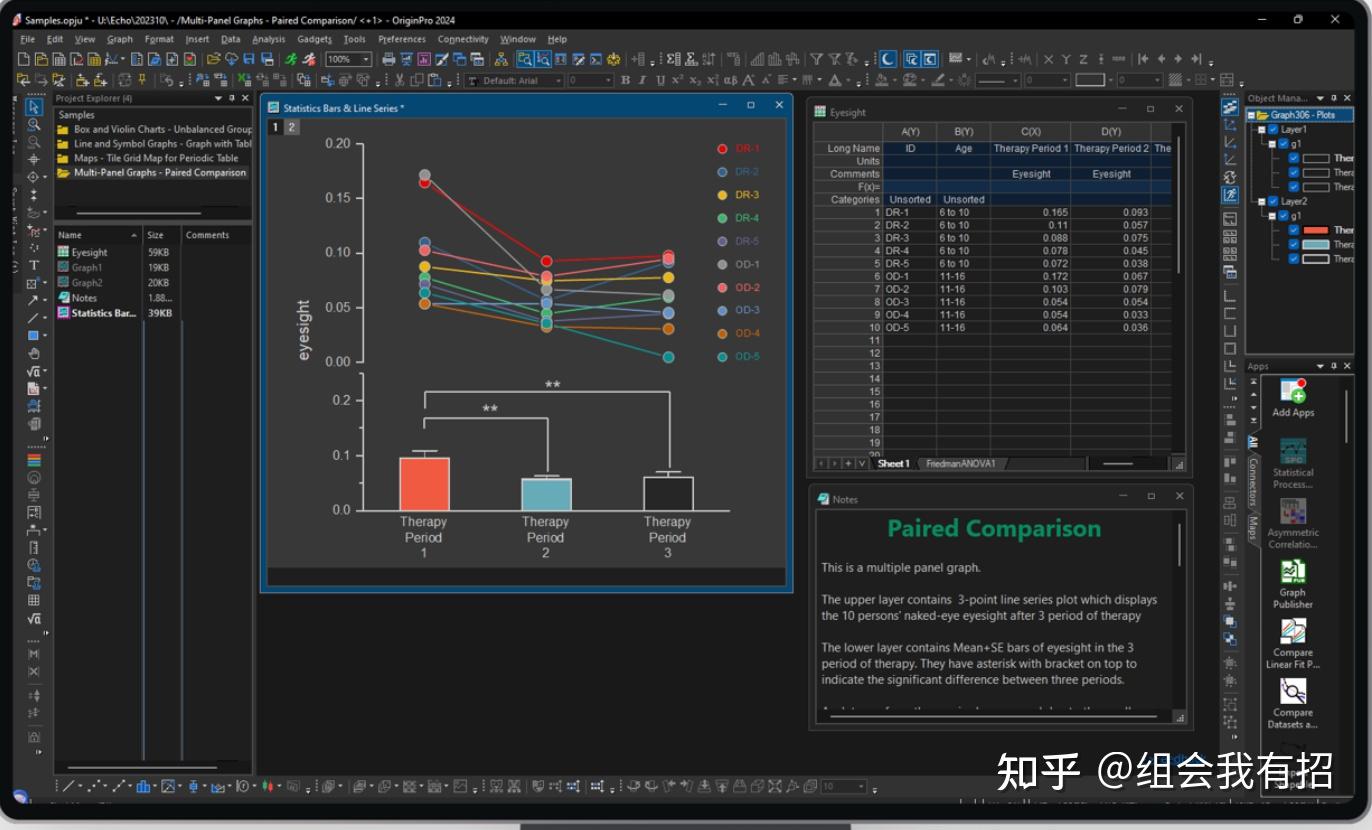Toggle visibility of the red-filled plot in Layer2

[x=1294, y=230]
